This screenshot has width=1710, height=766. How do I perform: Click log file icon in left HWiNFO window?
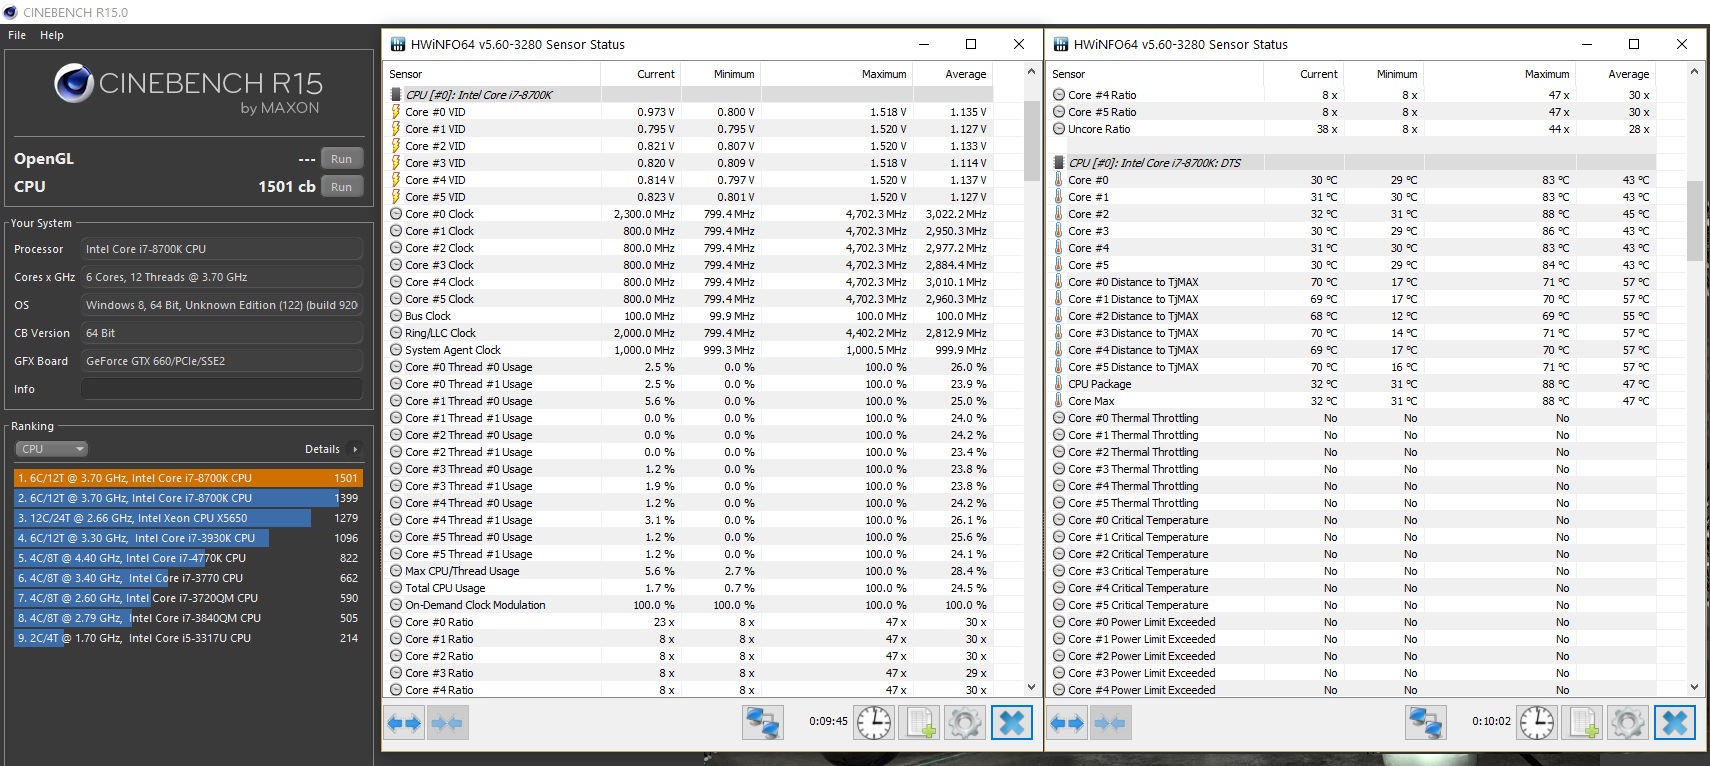(x=919, y=723)
